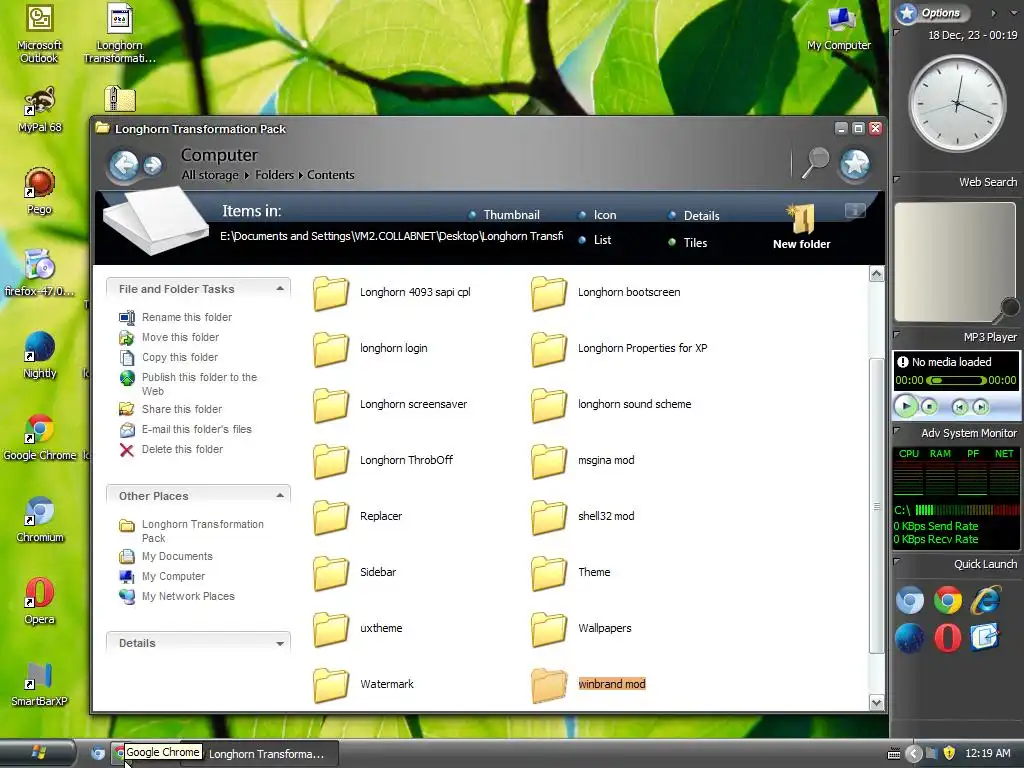1024x768 pixels.
Task: Click scrollbar up arrow in folder list
Action: coord(876,274)
